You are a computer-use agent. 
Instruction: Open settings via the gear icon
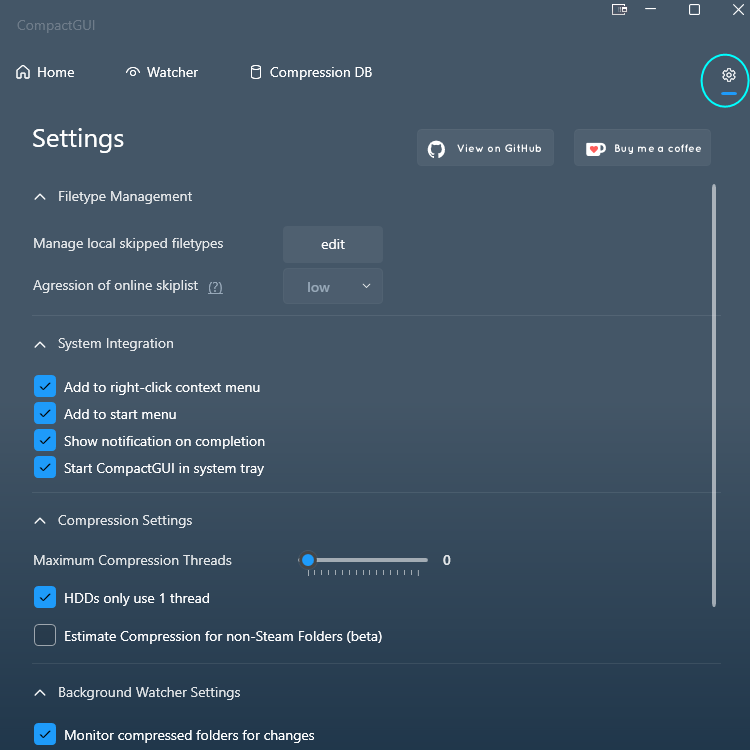click(x=728, y=75)
